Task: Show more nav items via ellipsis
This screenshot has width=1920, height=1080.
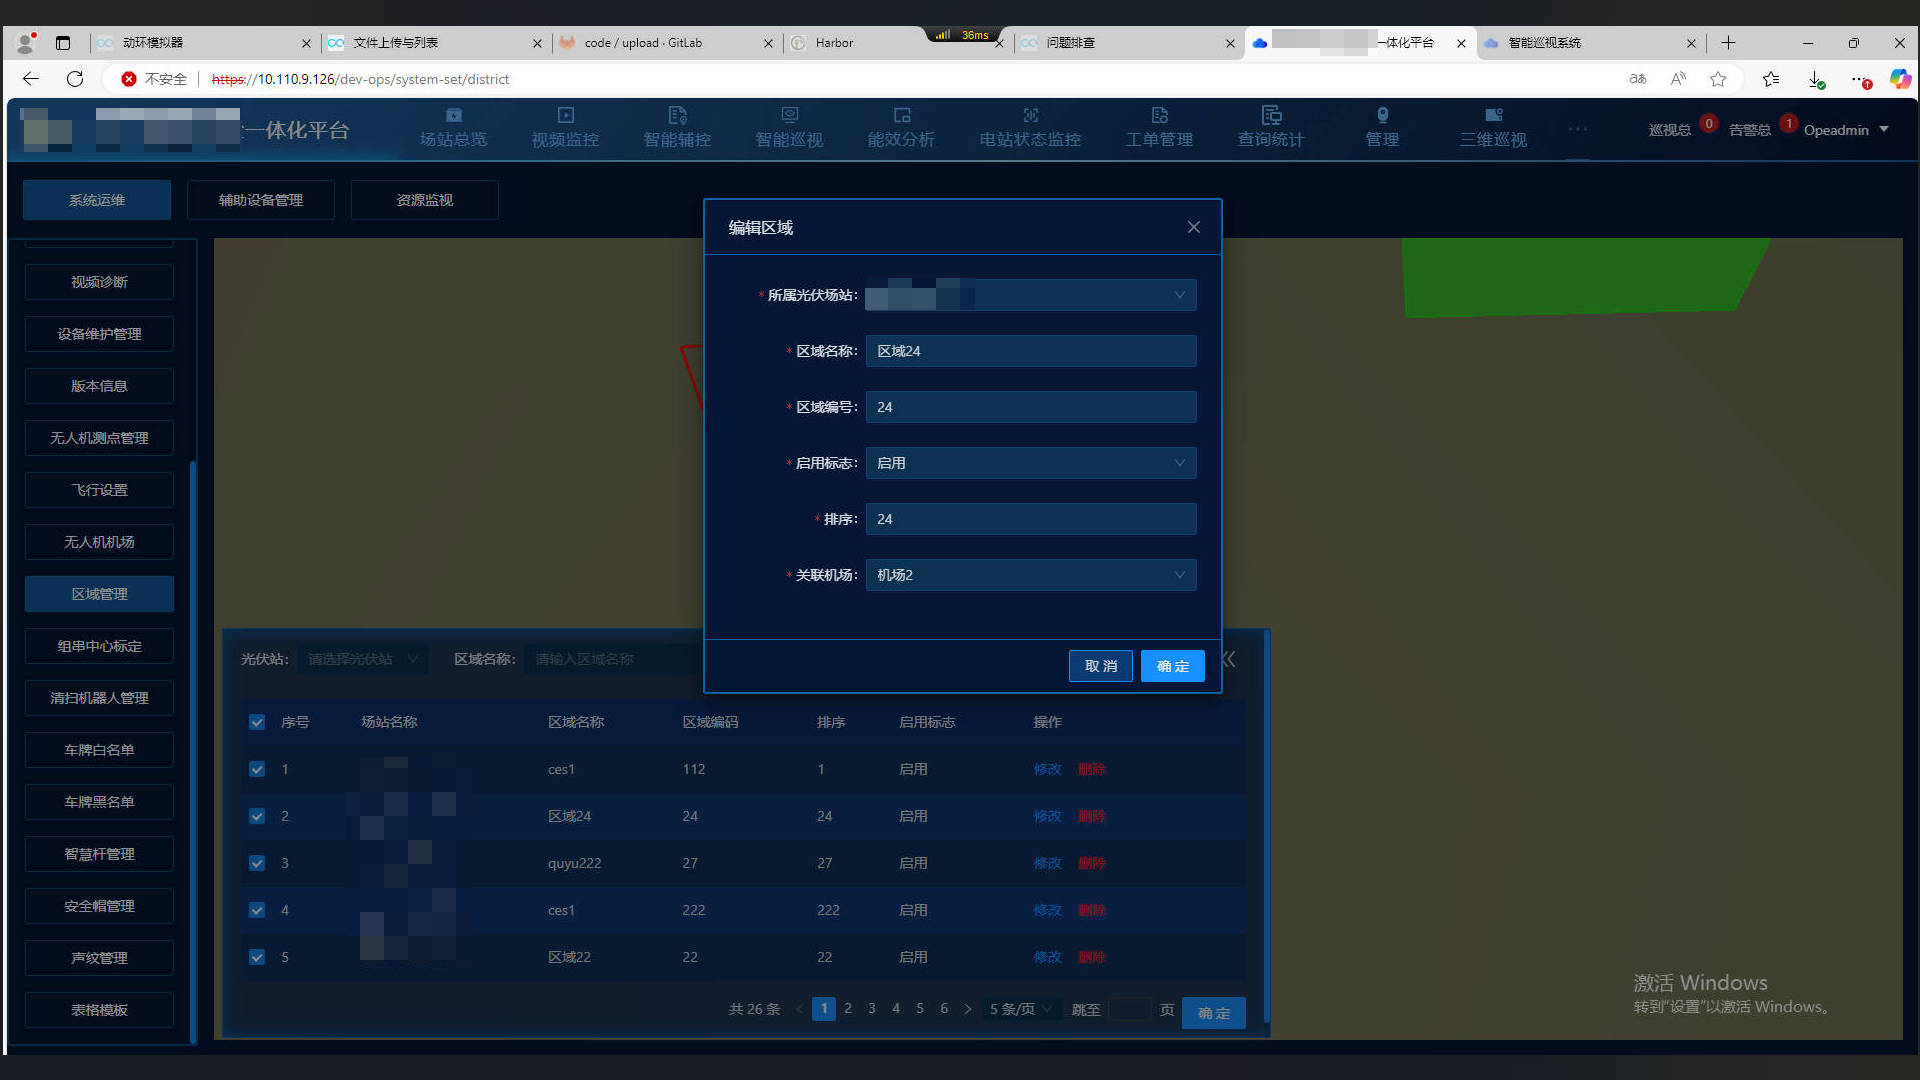Action: click(1577, 130)
